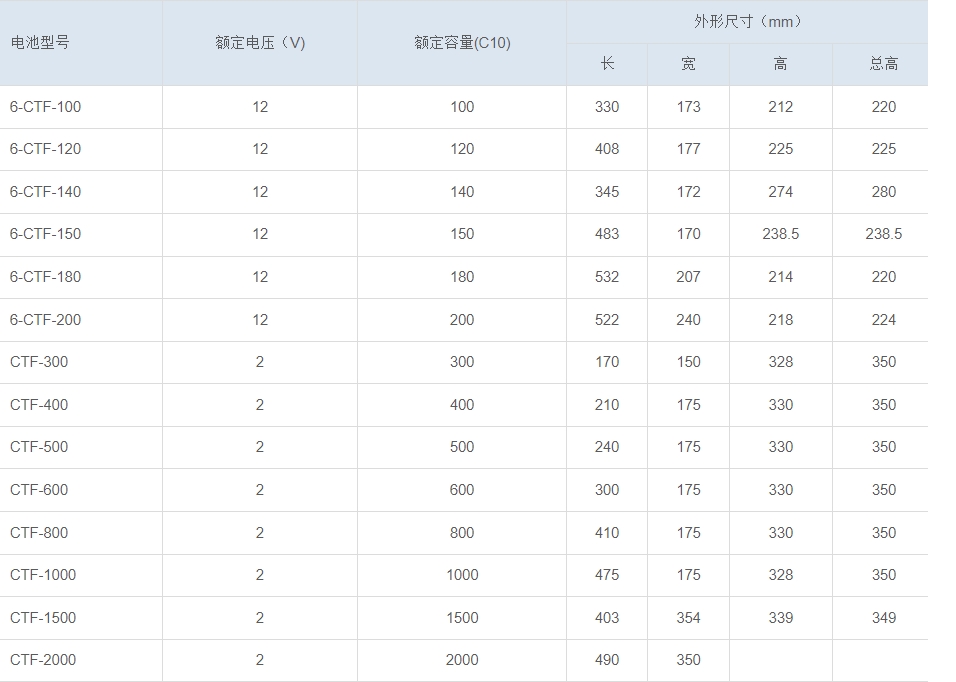956x682 pixels.
Task: Click total height 224 in 6-CTF-200 row
Action: coord(883,320)
